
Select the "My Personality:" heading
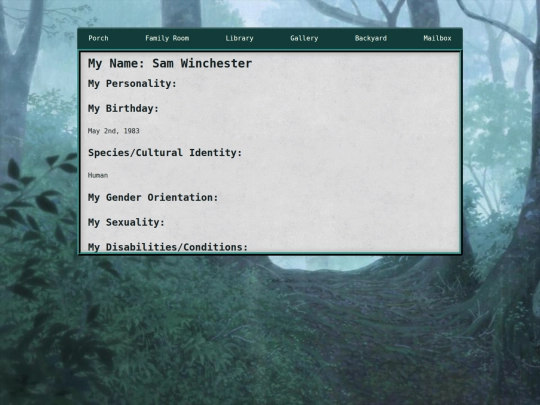[132, 84]
